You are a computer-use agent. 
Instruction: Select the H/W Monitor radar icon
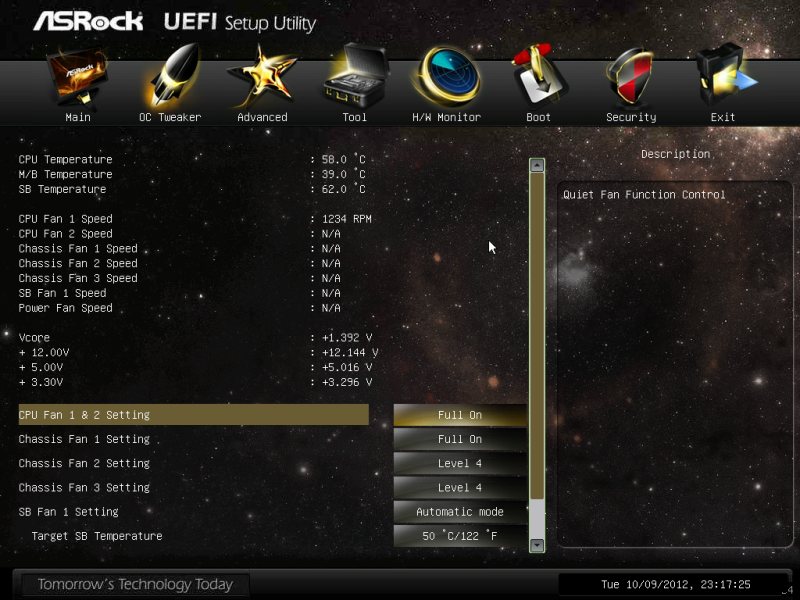[447, 77]
